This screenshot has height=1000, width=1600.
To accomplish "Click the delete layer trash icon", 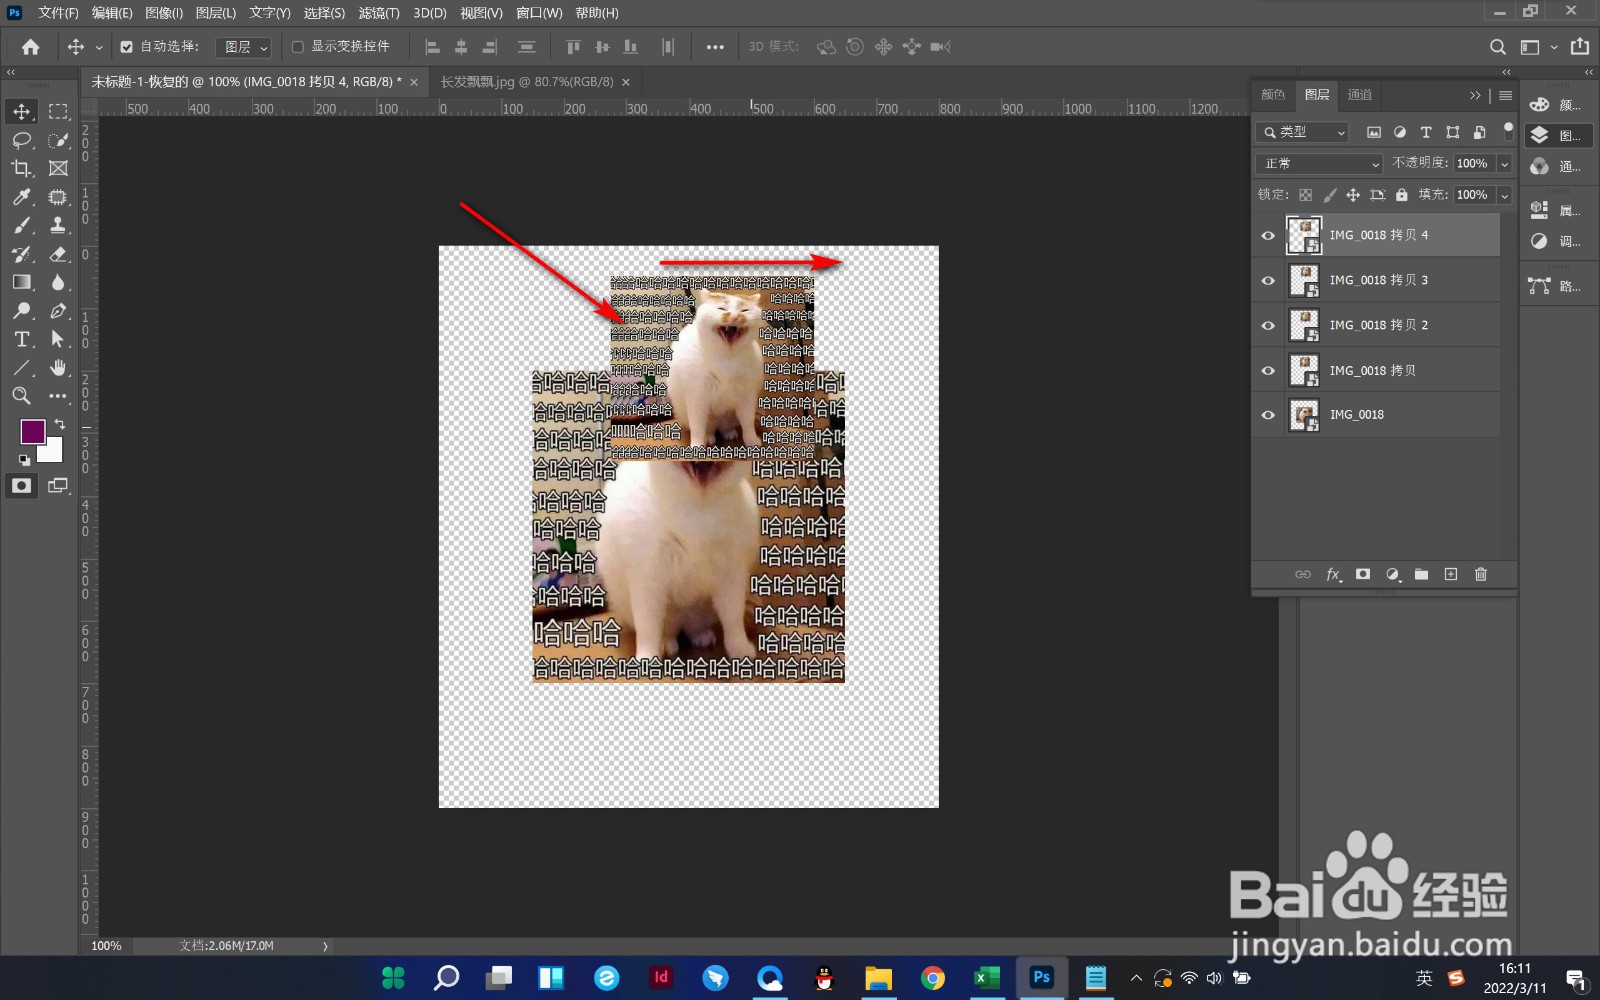I will pos(1481,574).
